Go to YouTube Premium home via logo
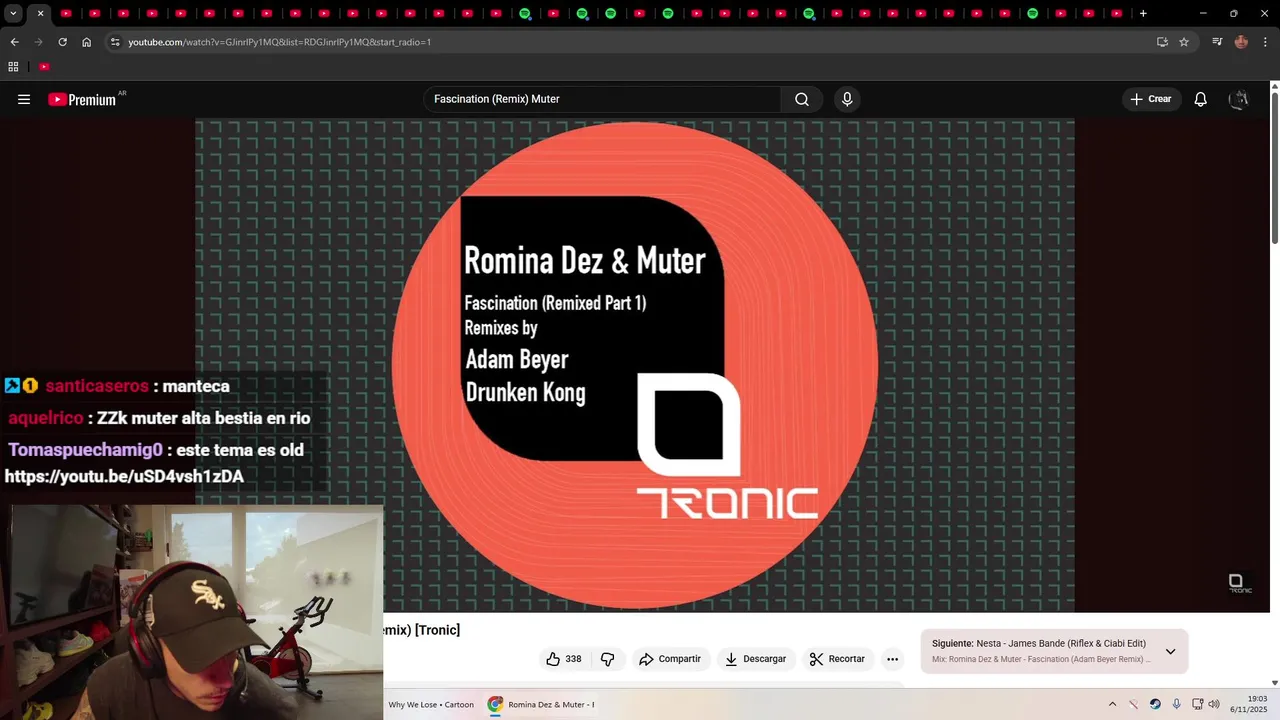Image resolution: width=1280 pixels, height=720 pixels. point(84,99)
